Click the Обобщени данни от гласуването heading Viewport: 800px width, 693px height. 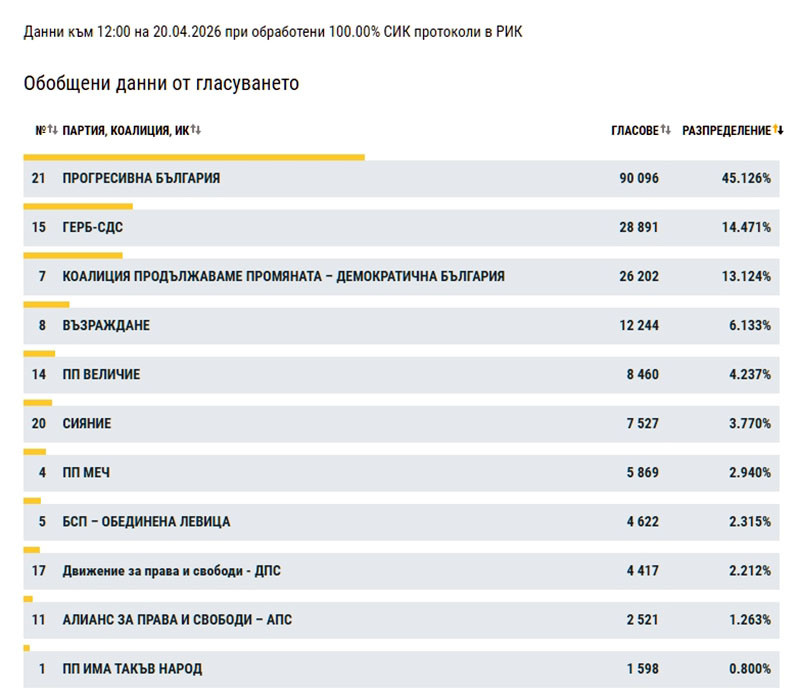[161, 83]
